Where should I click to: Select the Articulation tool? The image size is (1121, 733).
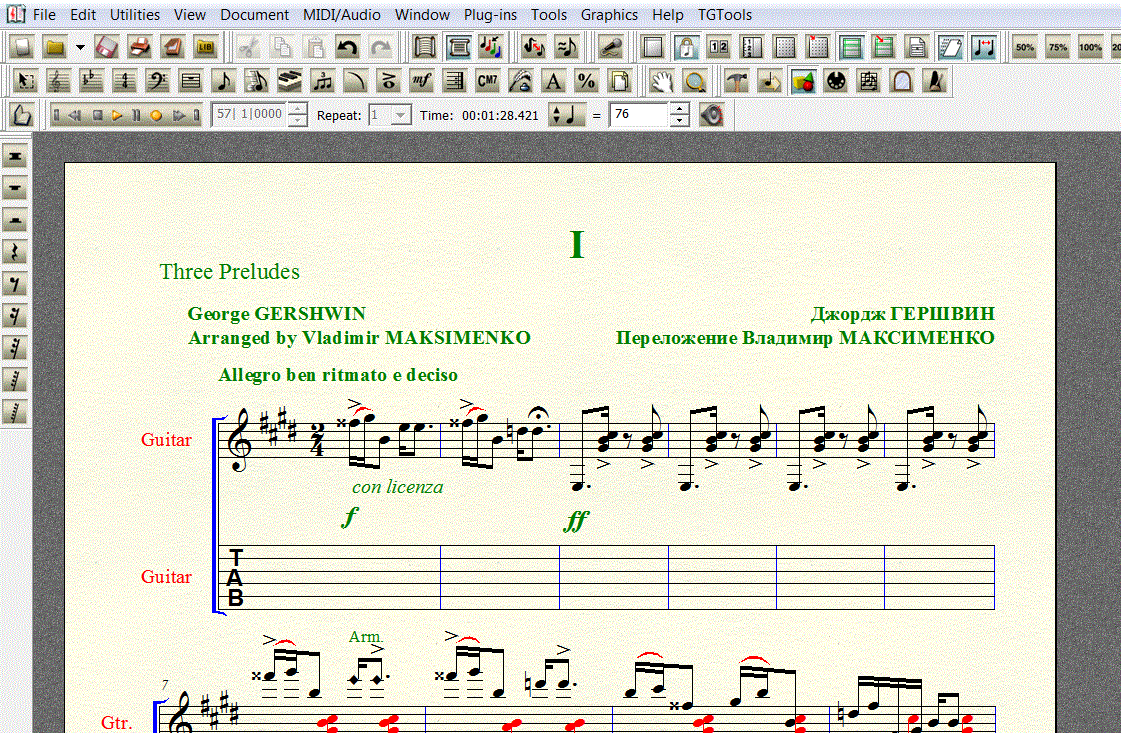click(x=387, y=81)
